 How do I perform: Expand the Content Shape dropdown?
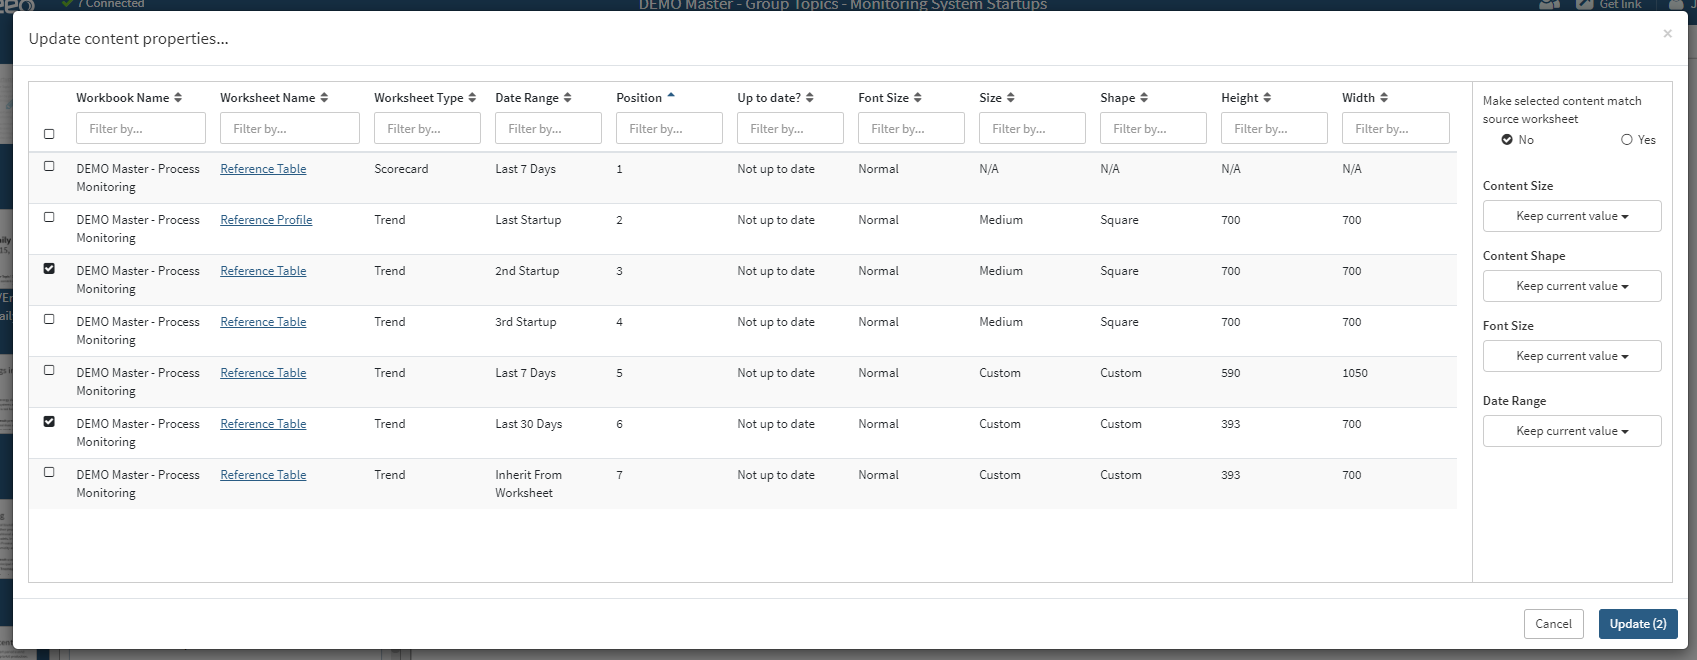click(x=1571, y=286)
